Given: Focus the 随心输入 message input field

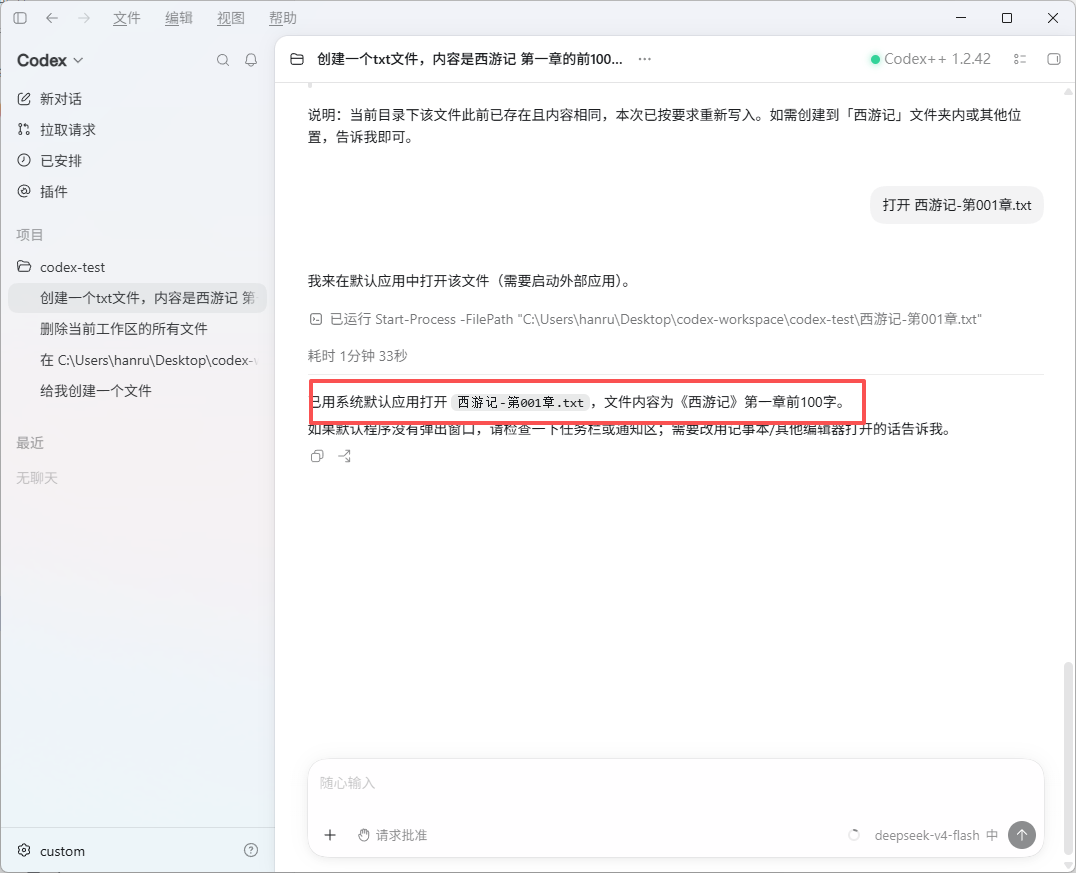Looking at the screenshot, I should (675, 783).
